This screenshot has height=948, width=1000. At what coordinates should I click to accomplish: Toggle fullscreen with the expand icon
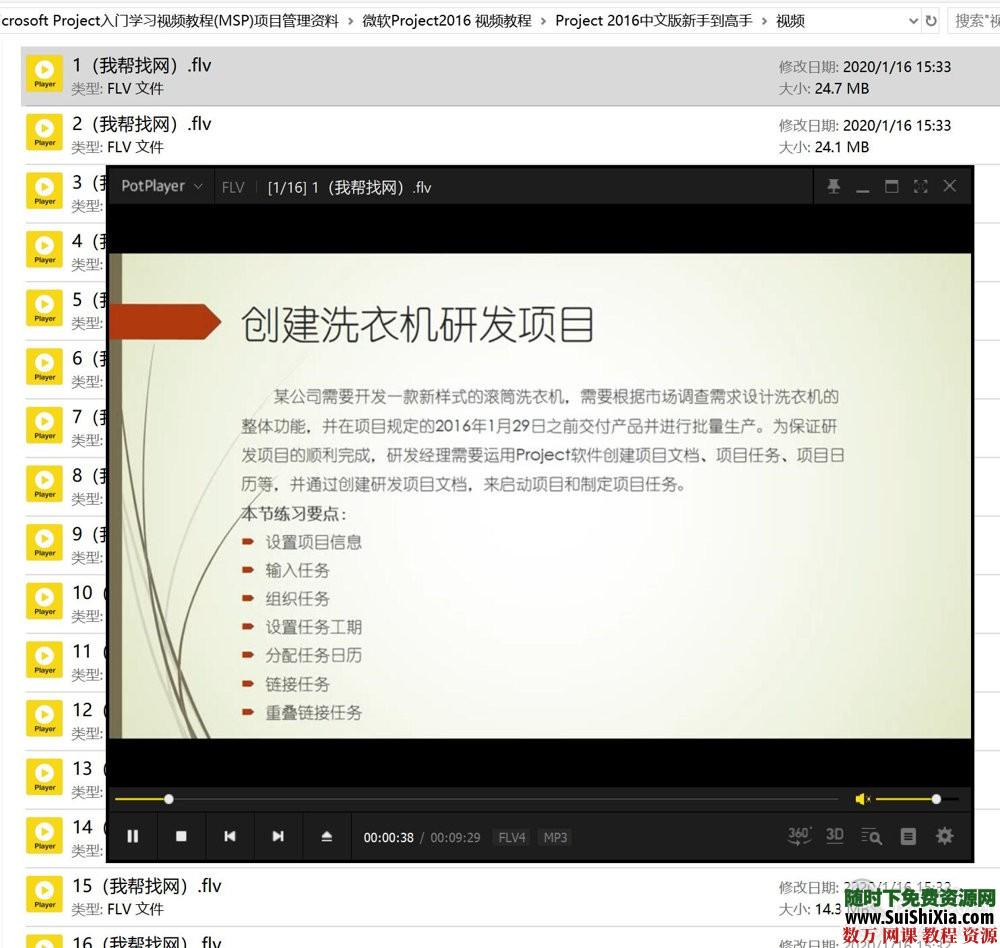(x=920, y=186)
